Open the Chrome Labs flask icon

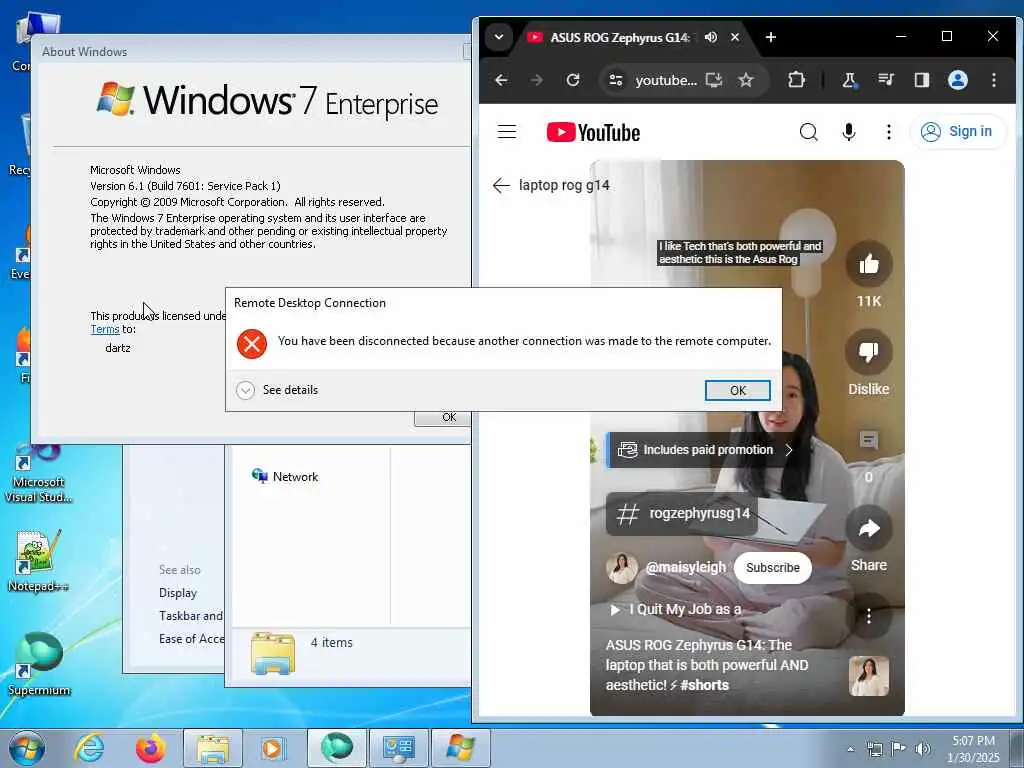coord(849,80)
